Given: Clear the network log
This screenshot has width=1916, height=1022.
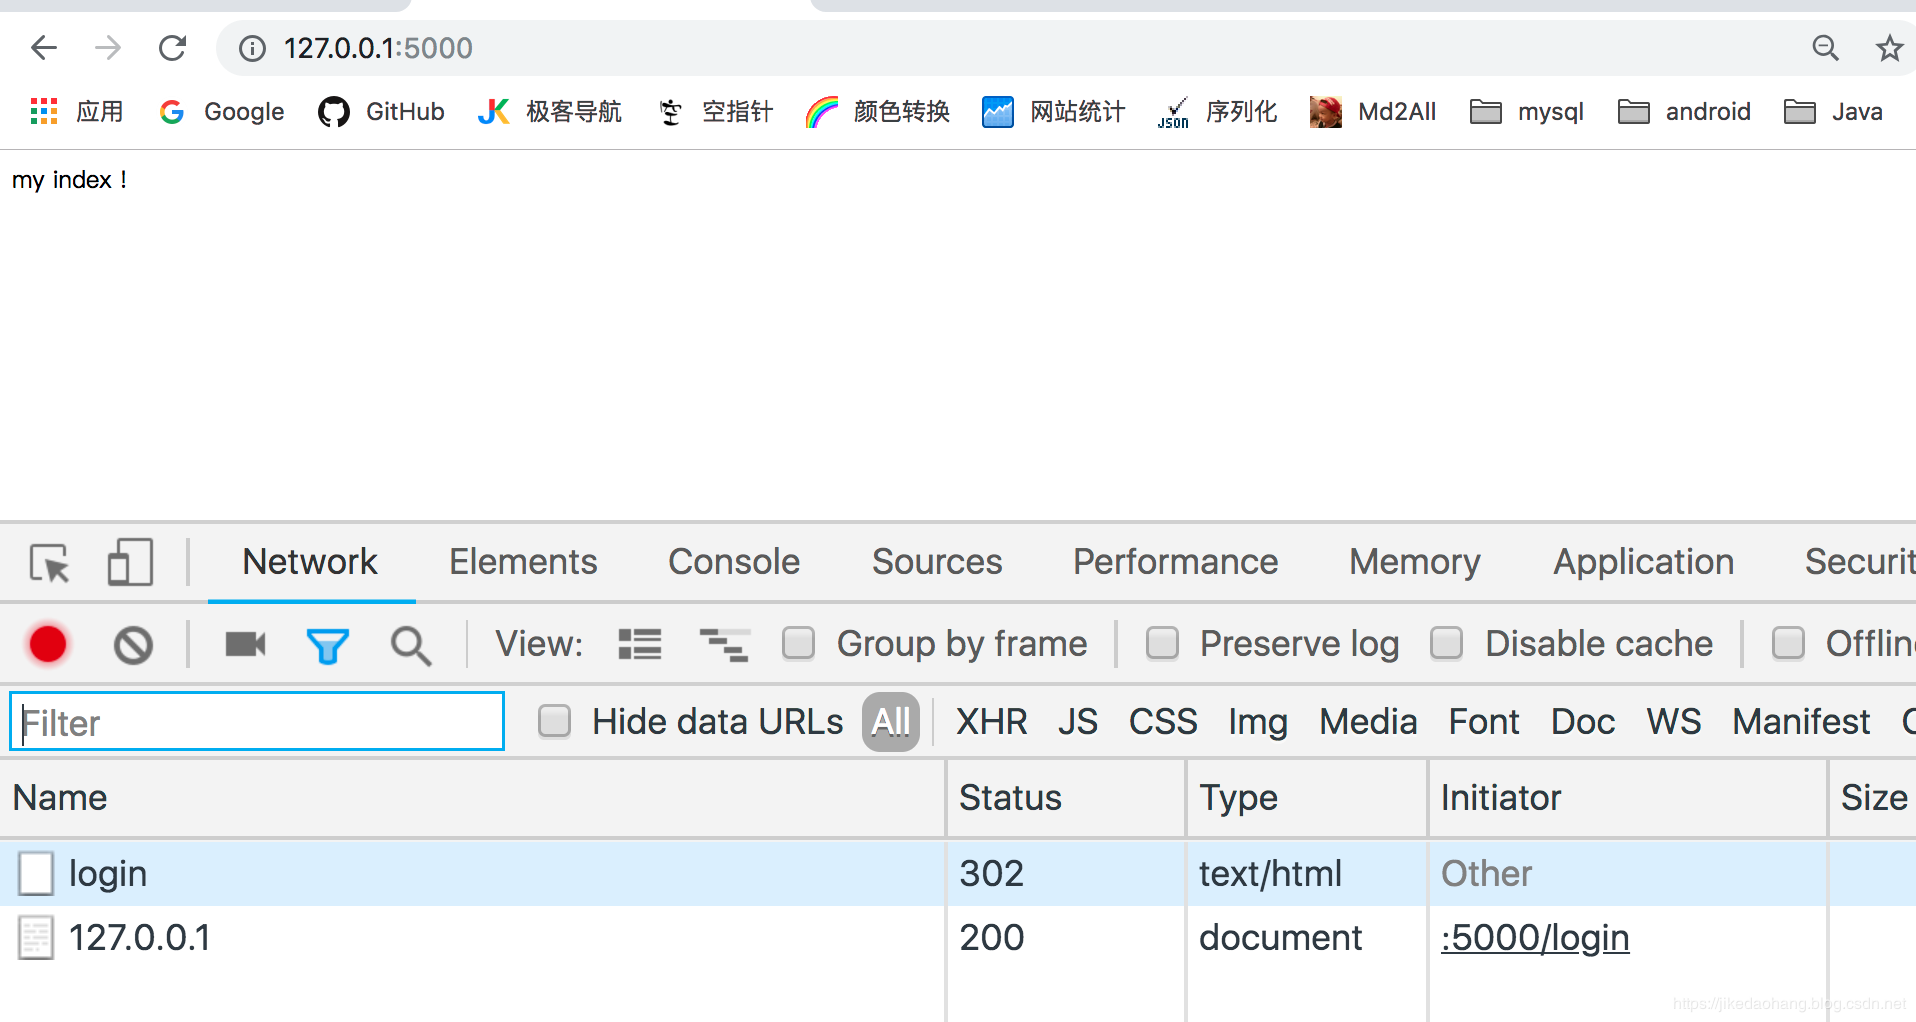Looking at the screenshot, I should [x=133, y=645].
